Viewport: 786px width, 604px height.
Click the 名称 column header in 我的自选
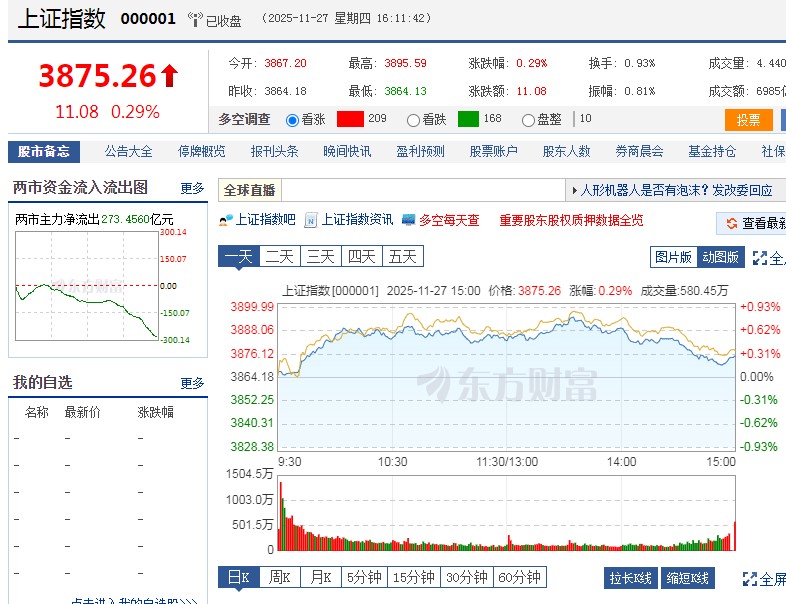coord(37,413)
